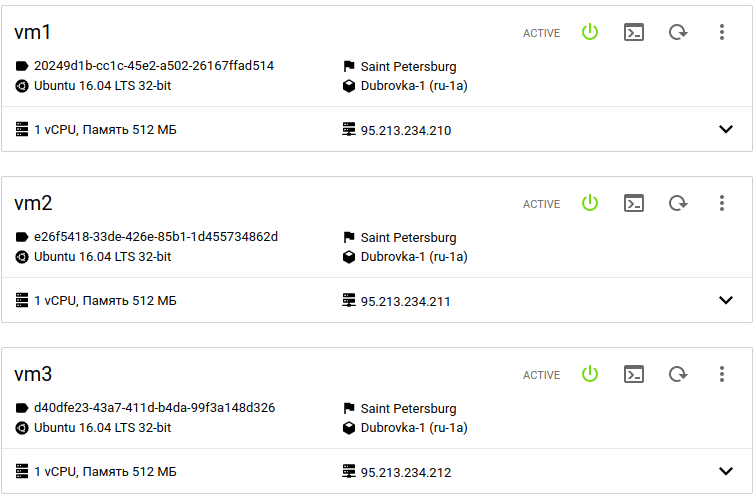Click the vm1 server name
This screenshot has height=497, width=756.
[x=33, y=32]
